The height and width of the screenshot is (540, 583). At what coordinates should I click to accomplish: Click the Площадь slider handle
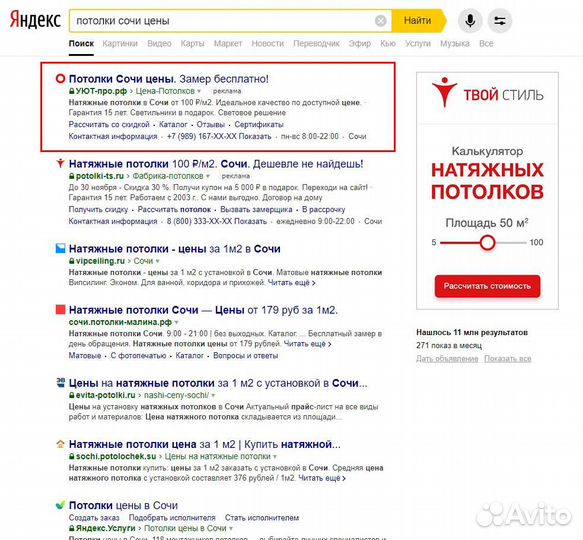(487, 243)
